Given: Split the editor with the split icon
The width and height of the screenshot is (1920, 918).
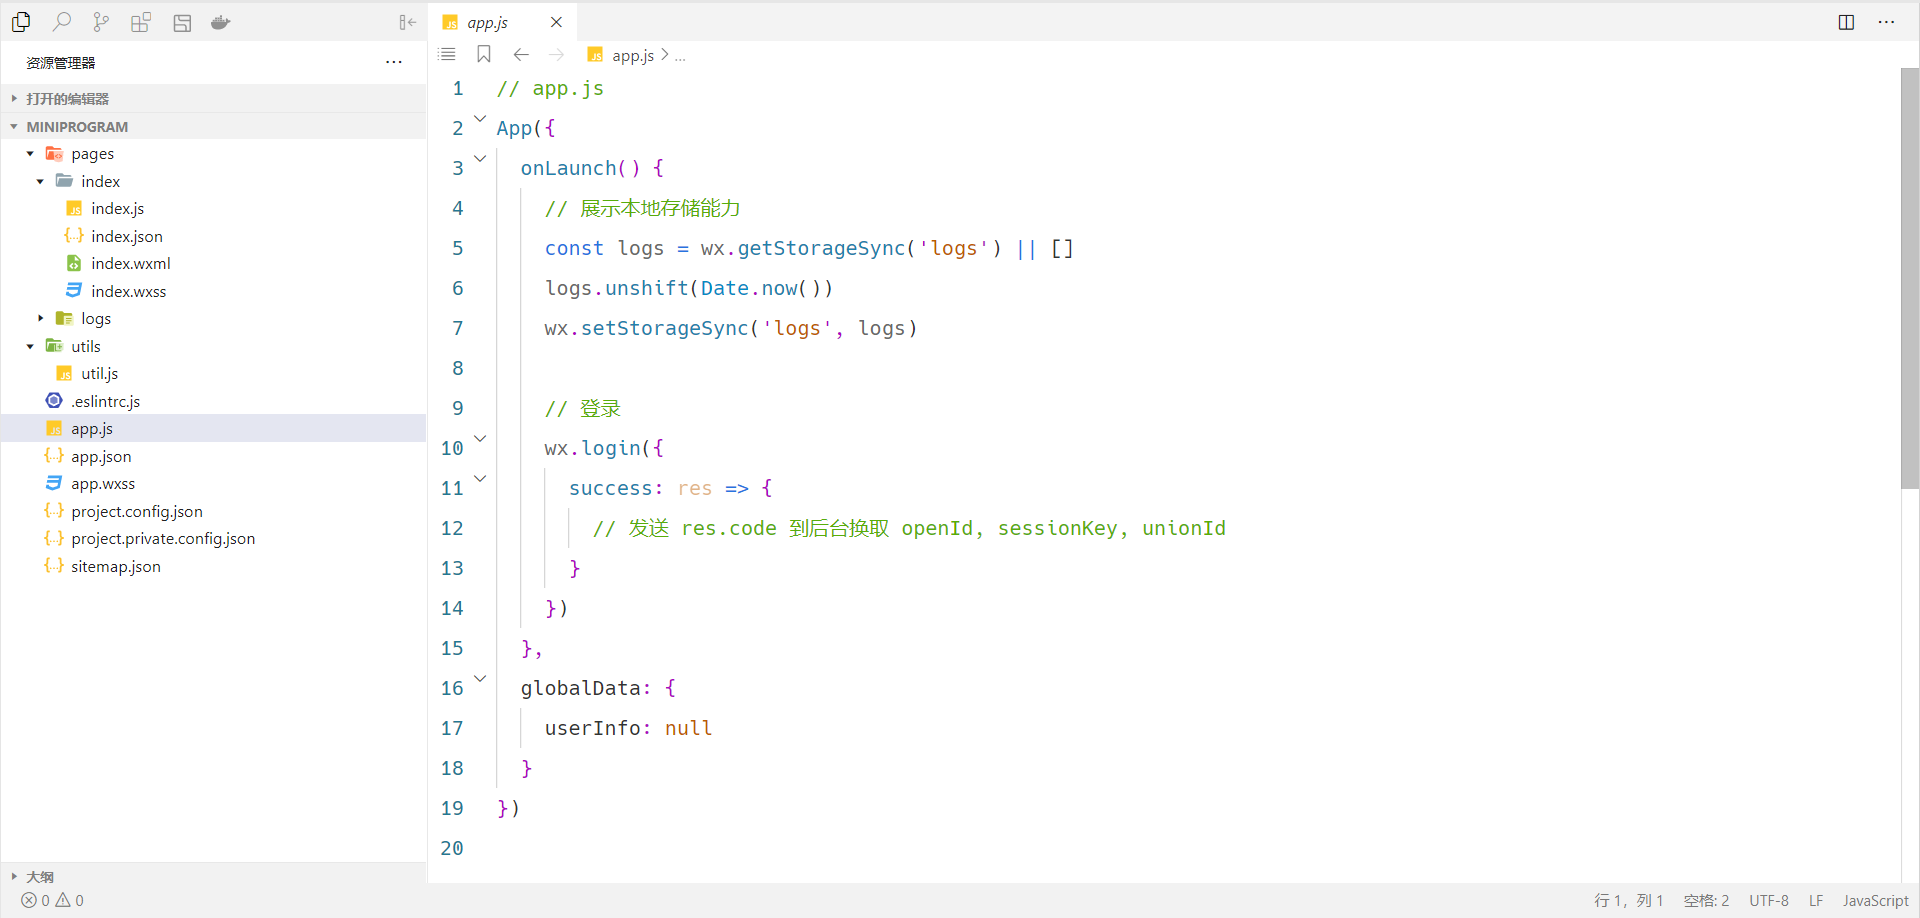Looking at the screenshot, I should click(x=1846, y=22).
